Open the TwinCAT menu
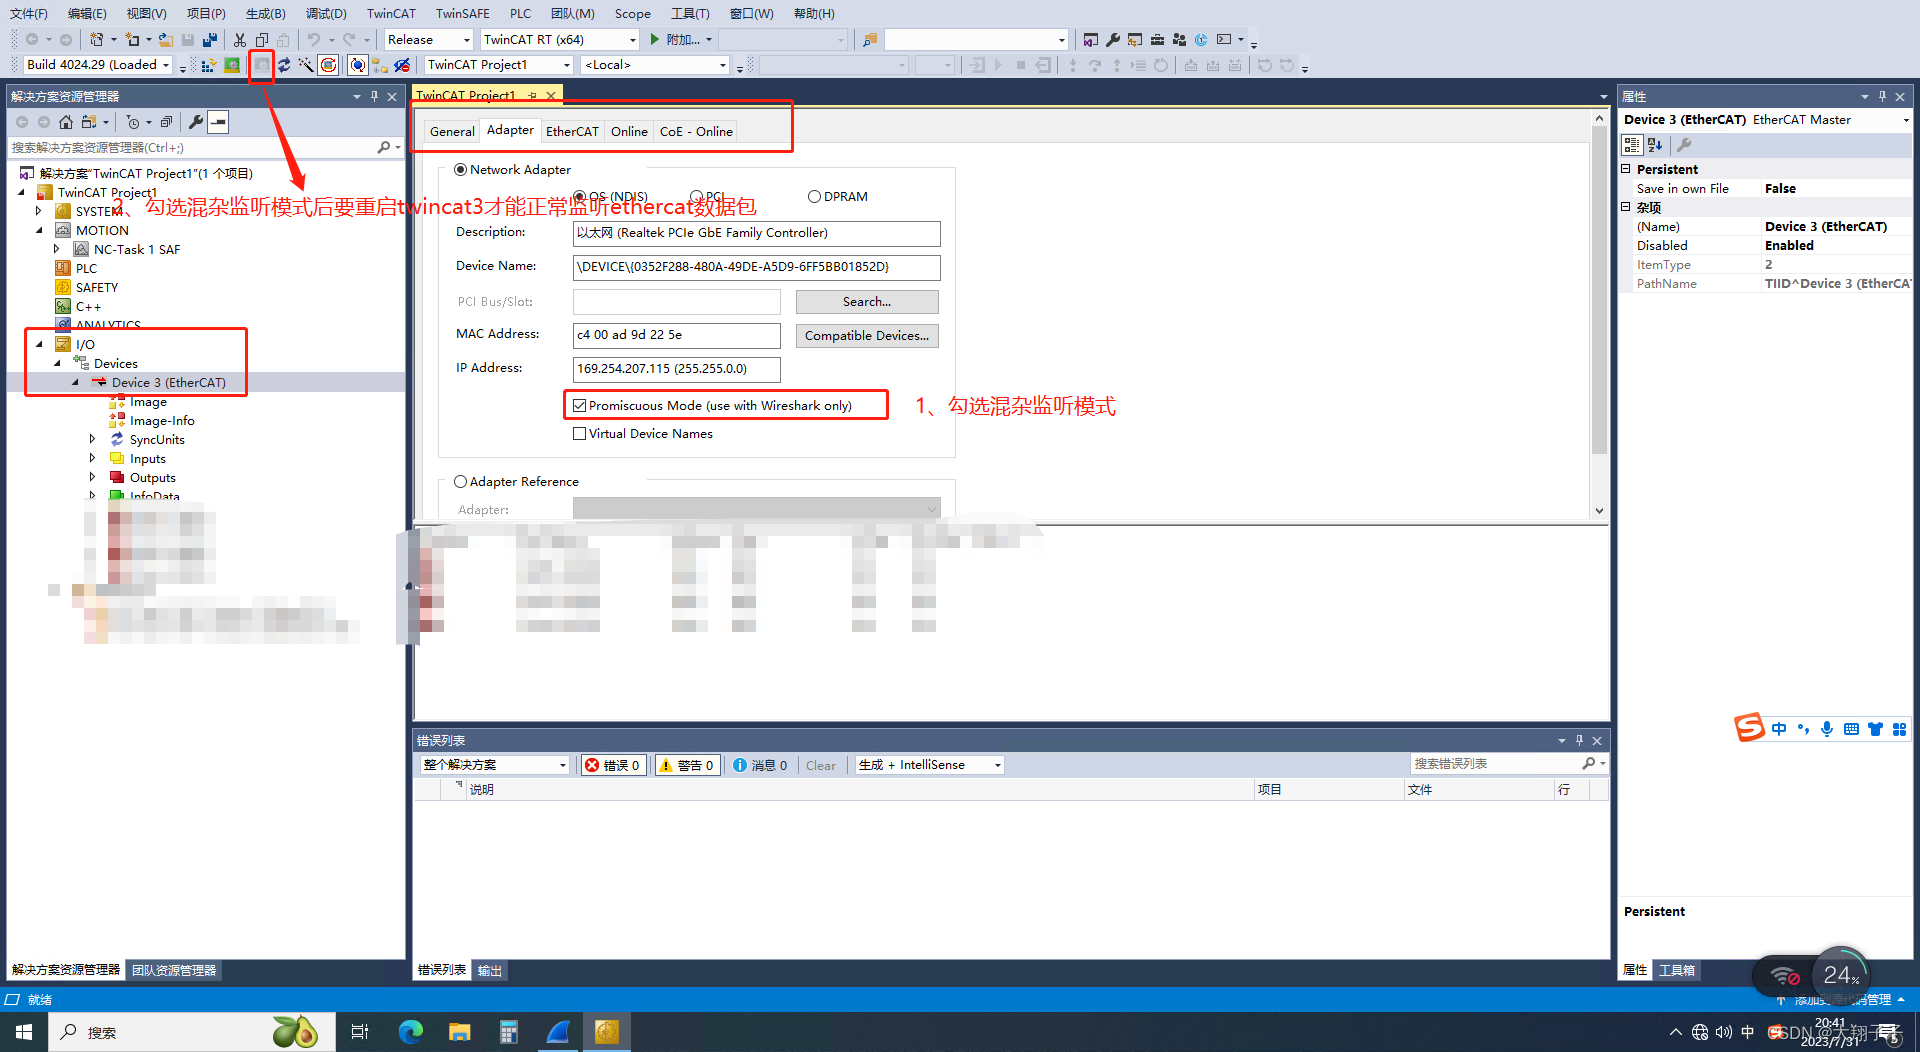Viewport: 1920px width, 1052px height. (391, 13)
